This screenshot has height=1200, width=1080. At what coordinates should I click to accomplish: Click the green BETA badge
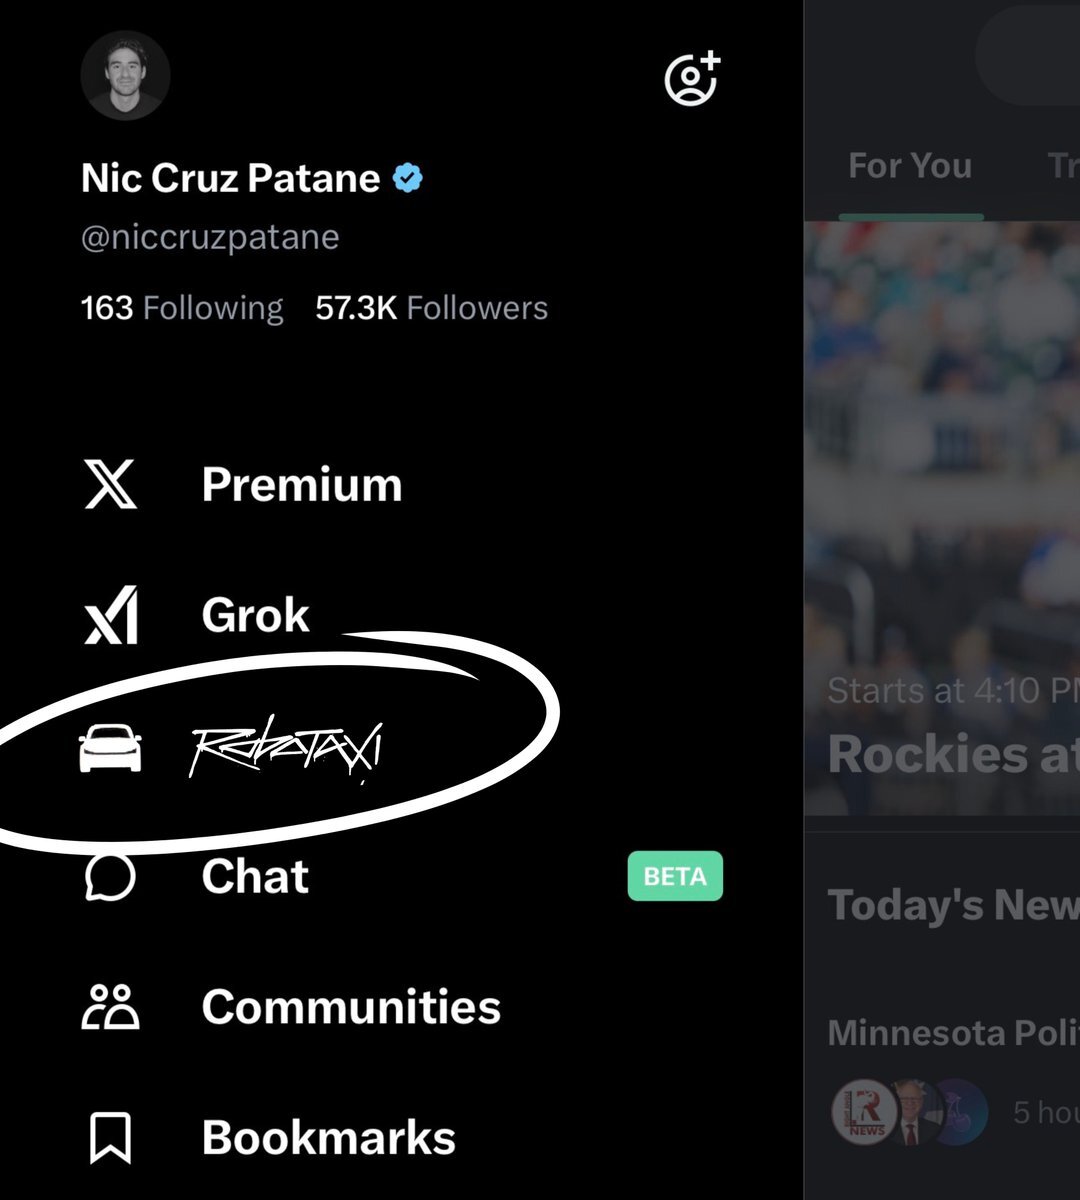675,877
